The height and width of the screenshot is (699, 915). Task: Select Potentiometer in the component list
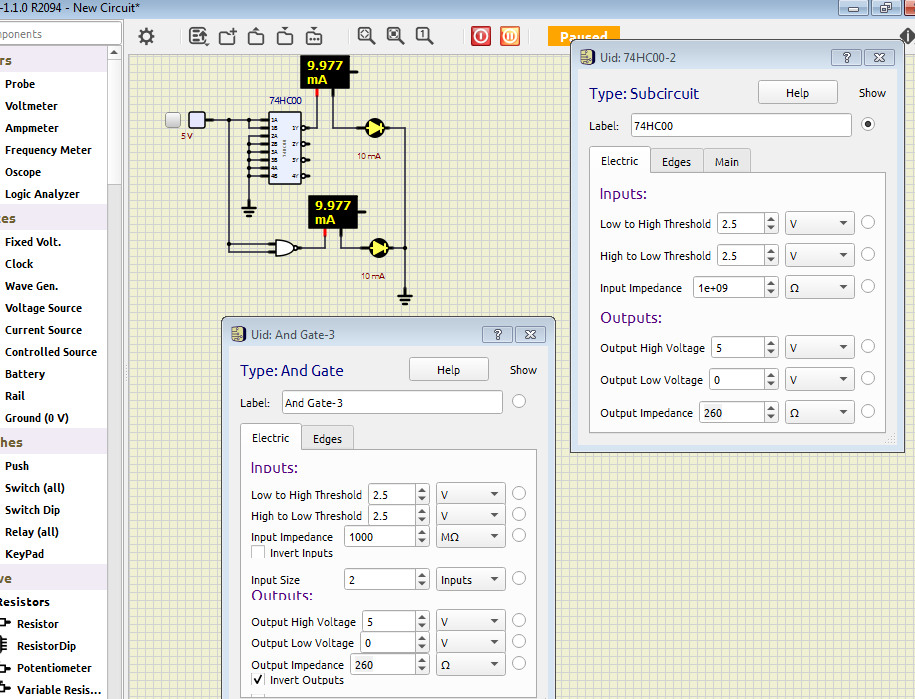pos(54,668)
